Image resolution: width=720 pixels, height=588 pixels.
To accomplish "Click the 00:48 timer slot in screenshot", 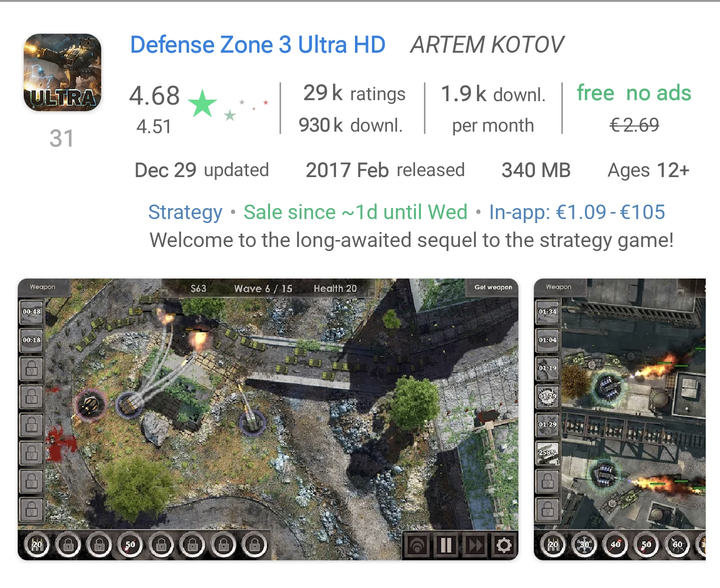I will click(x=31, y=312).
